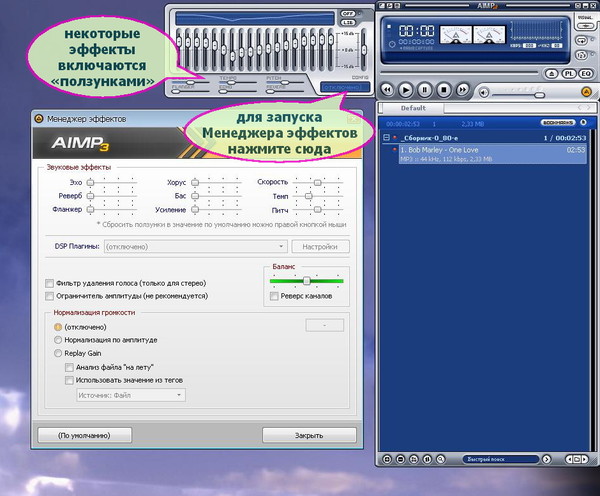Select the (отключено) normalization radio button
This screenshot has height=496, width=600.
[x=58, y=327]
